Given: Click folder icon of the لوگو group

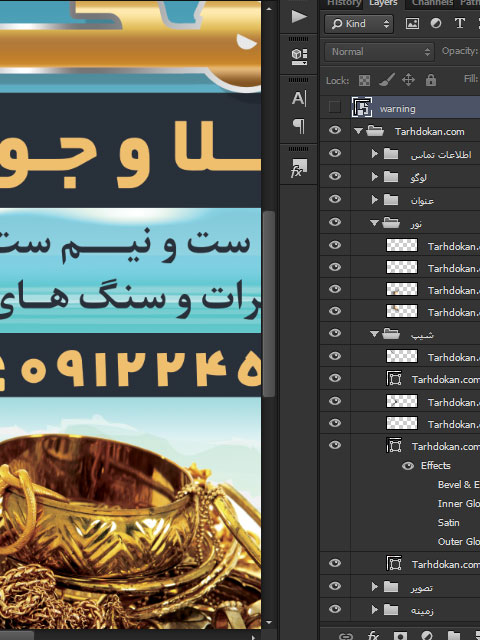Looking at the screenshot, I should click(x=391, y=177).
